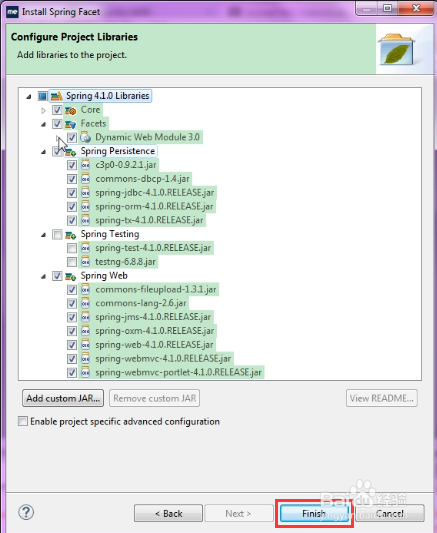Cancel the Install Spring Facet wizard
This screenshot has height=533, width=437.
point(390,513)
